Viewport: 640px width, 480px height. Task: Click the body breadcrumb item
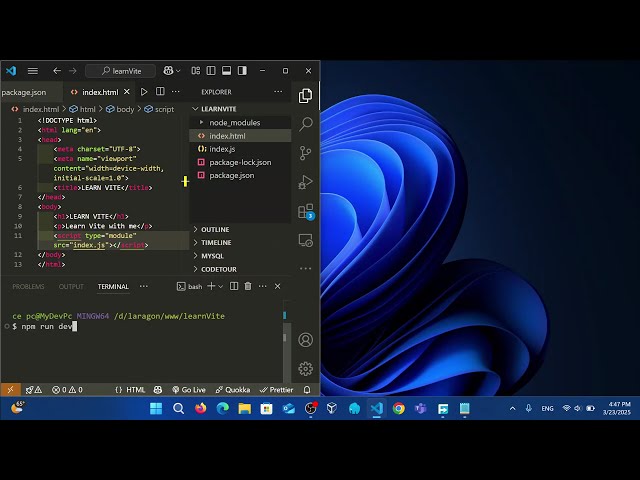click(x=120, y=109)
